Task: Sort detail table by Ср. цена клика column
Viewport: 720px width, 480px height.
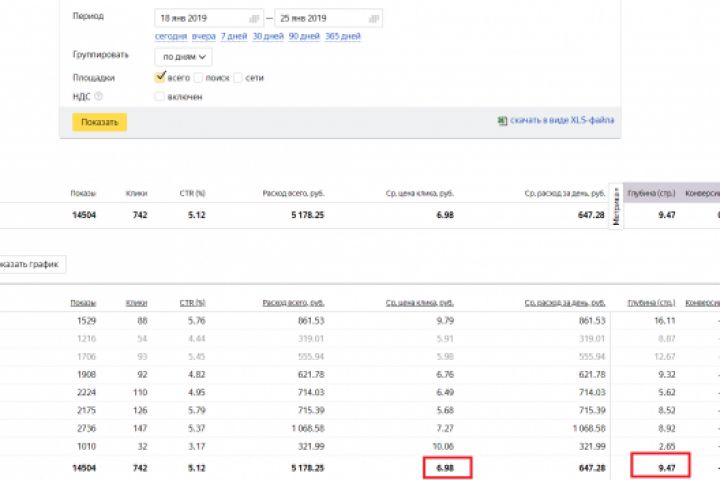Action: 420,303
